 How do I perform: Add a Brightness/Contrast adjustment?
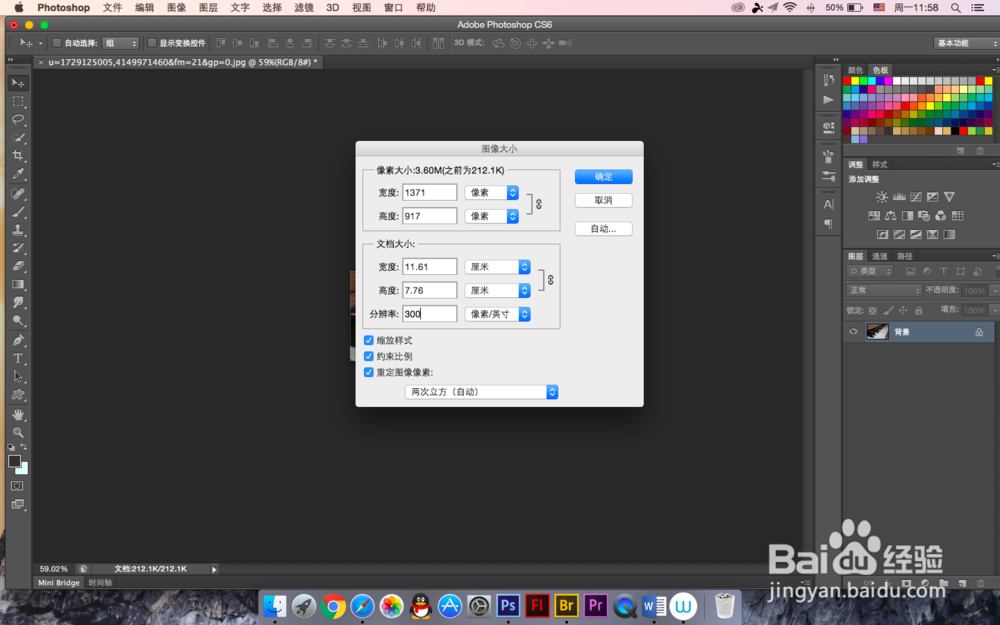click(881, 197)
